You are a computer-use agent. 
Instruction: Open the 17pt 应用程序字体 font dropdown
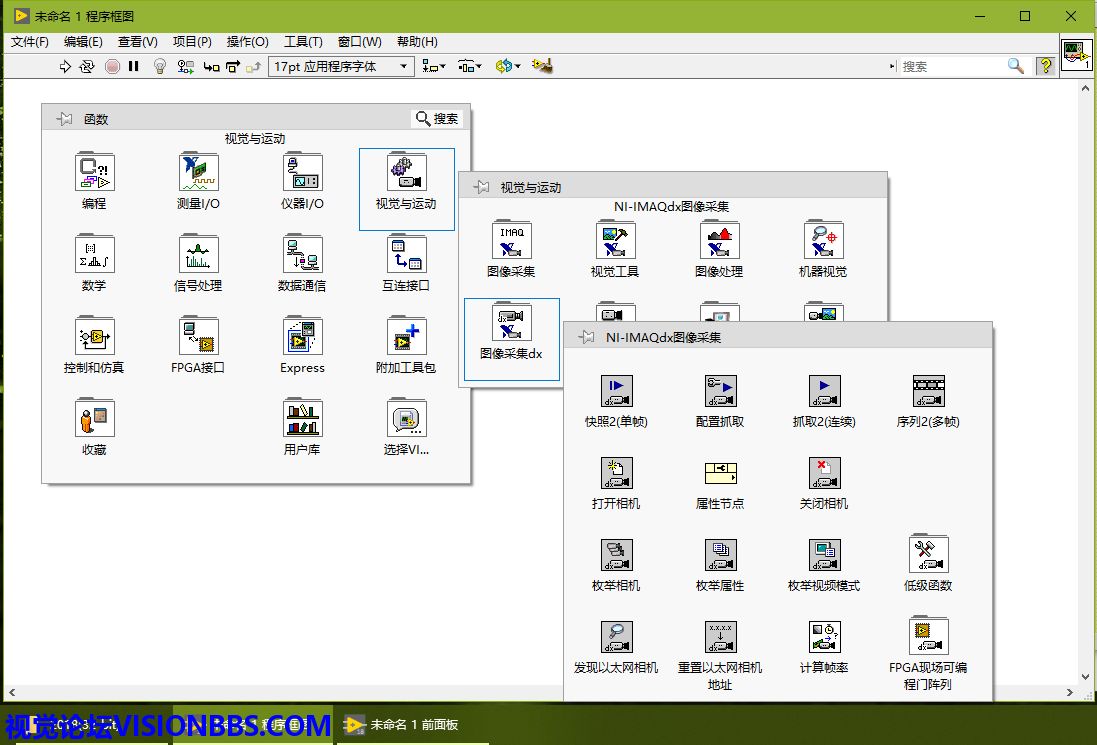pos(341,66)
